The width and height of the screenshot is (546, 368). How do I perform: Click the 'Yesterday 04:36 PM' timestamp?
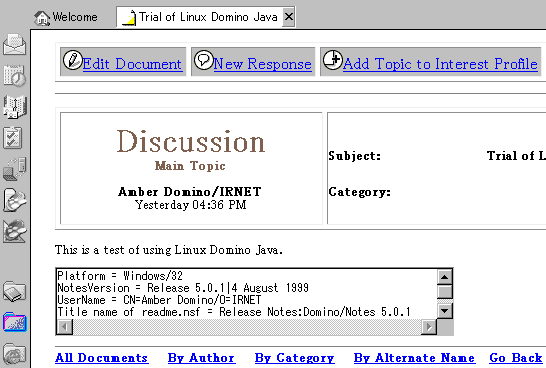click(x=190, y=205)
